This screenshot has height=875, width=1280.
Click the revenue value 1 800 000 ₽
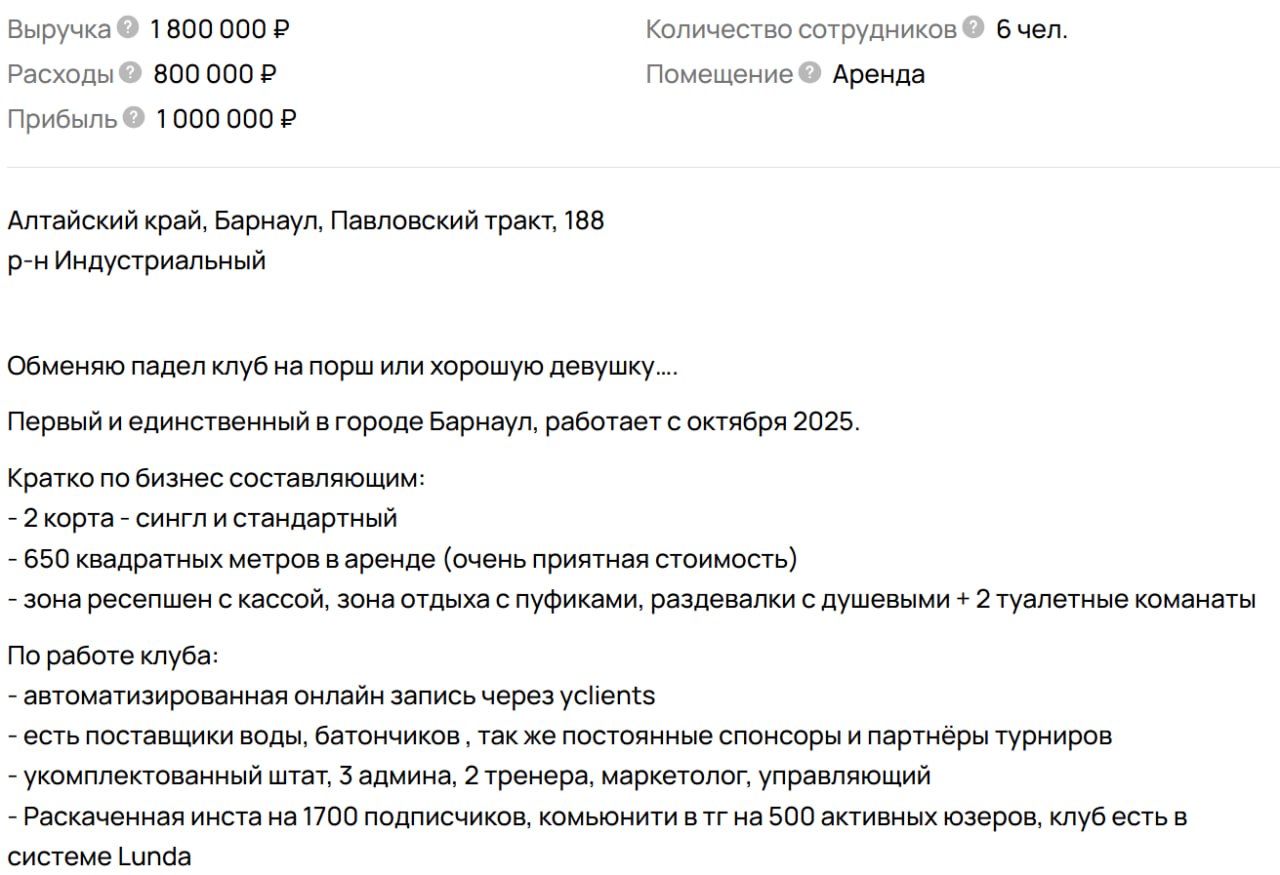coord(219,30)
